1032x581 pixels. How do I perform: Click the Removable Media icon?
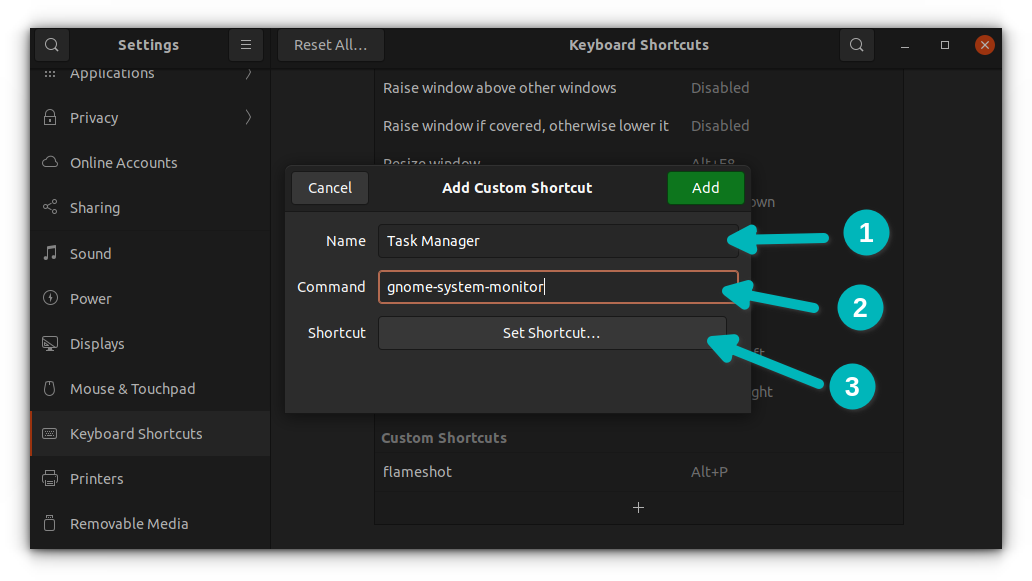pyautogui.click(x=49, y=523)
